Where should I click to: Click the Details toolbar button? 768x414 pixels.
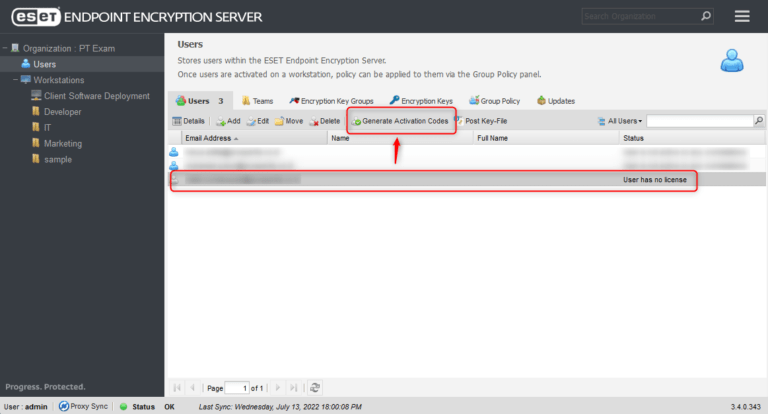(188, 121)
